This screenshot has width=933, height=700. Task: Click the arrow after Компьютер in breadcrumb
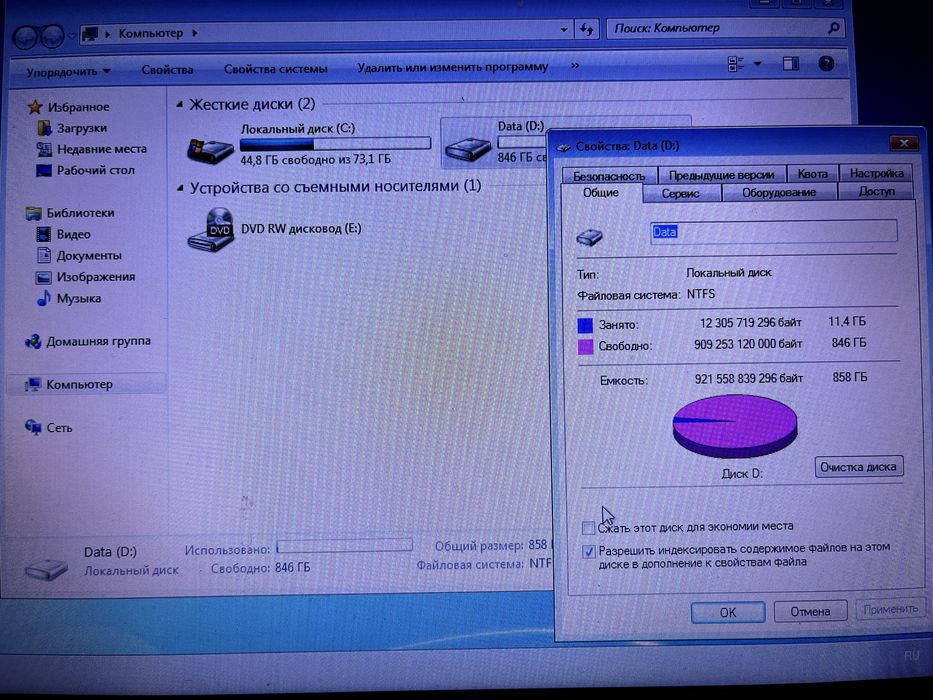pyautogui.click(x=195, y=33)
